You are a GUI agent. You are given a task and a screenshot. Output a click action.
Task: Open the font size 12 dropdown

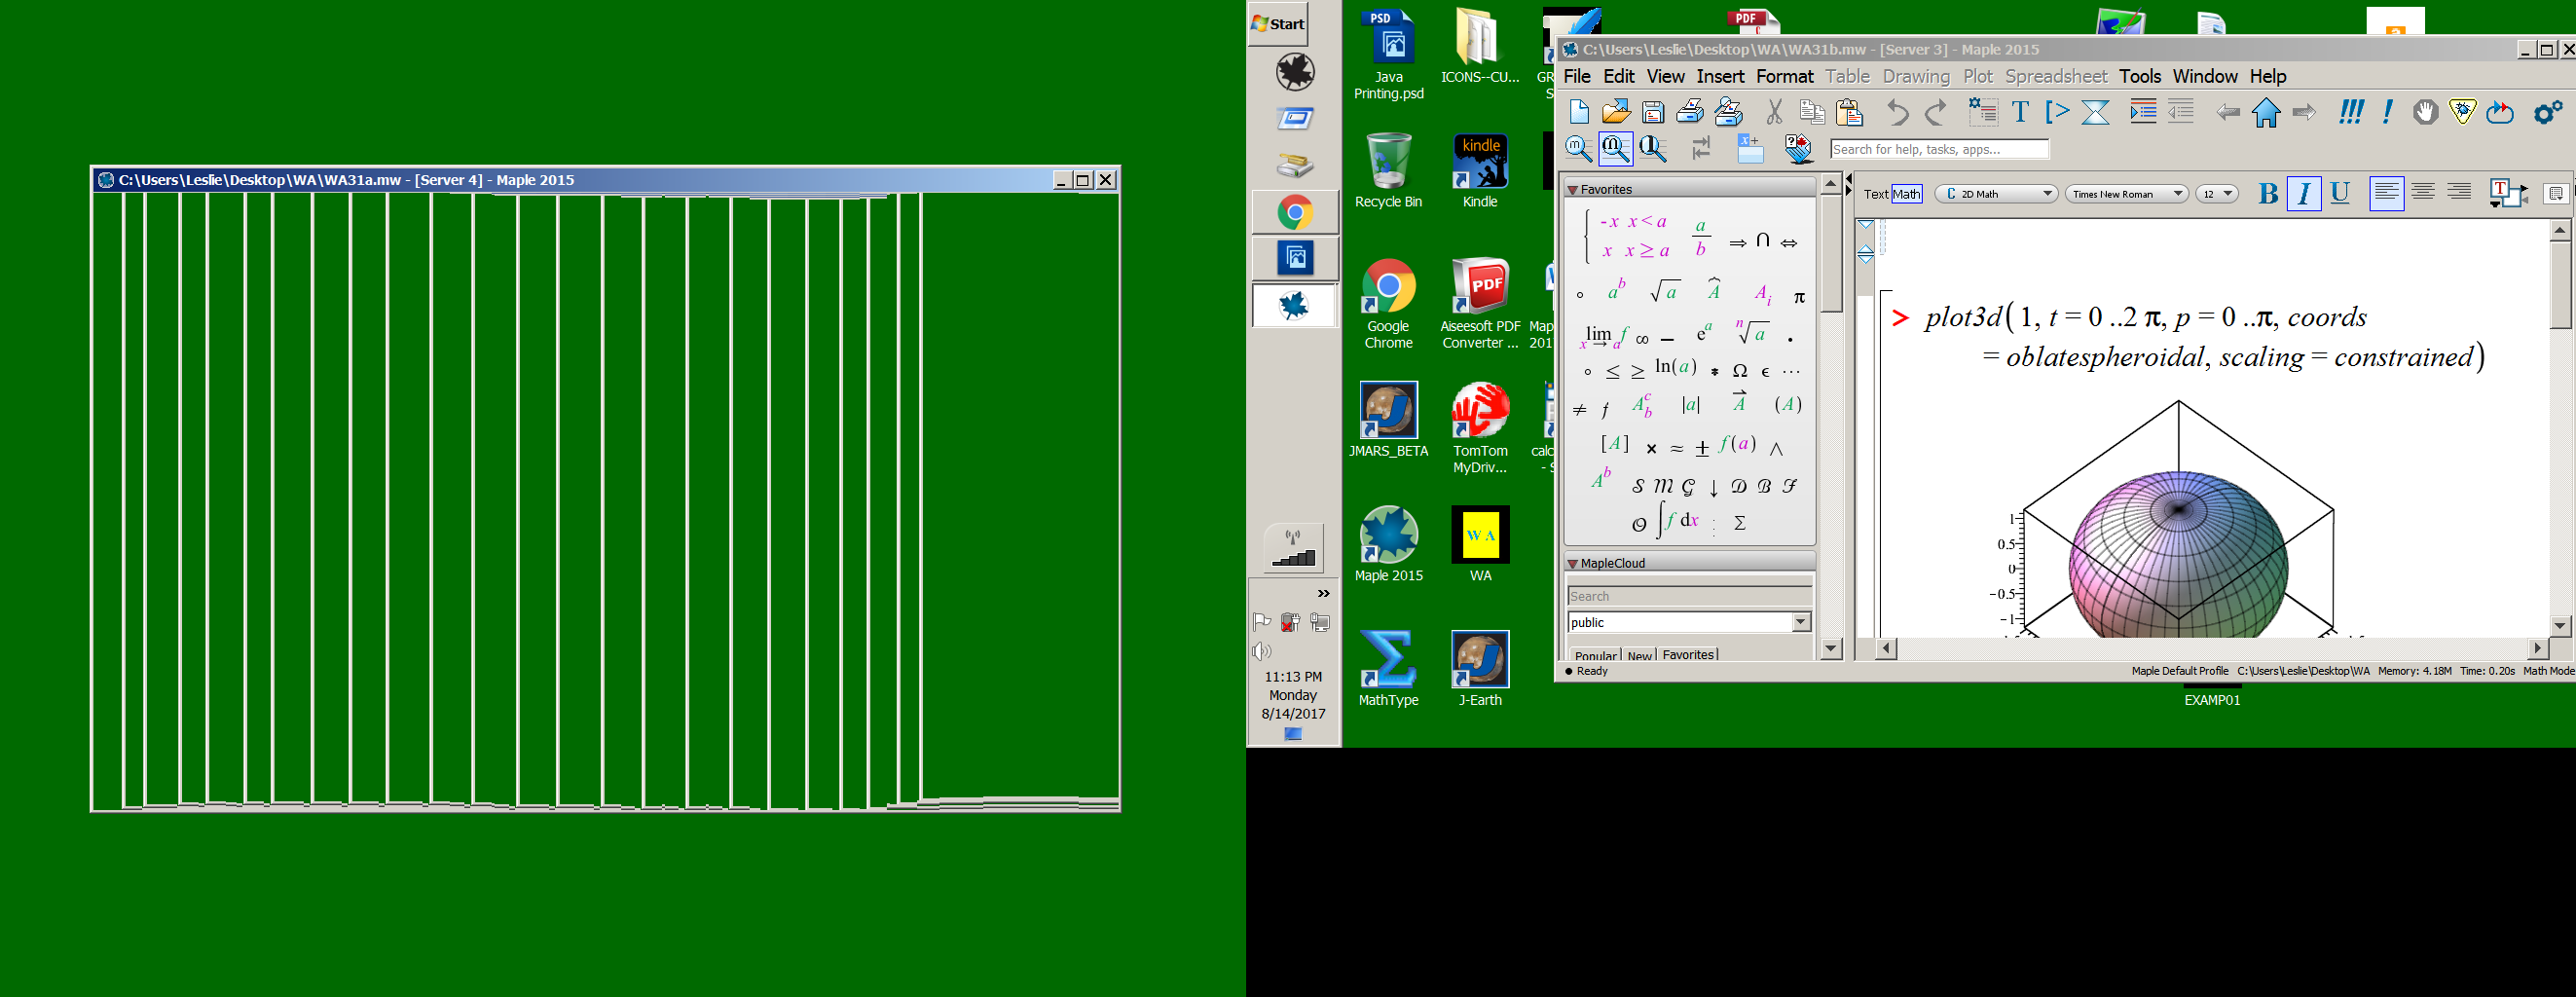2216,194
